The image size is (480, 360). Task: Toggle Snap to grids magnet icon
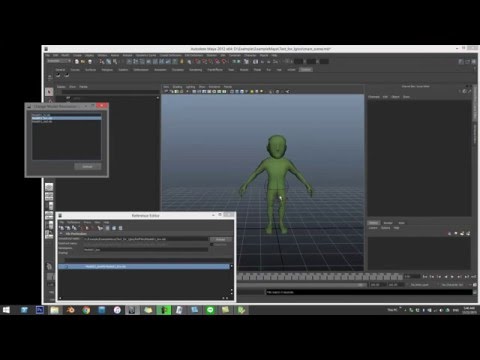(198, 62)
